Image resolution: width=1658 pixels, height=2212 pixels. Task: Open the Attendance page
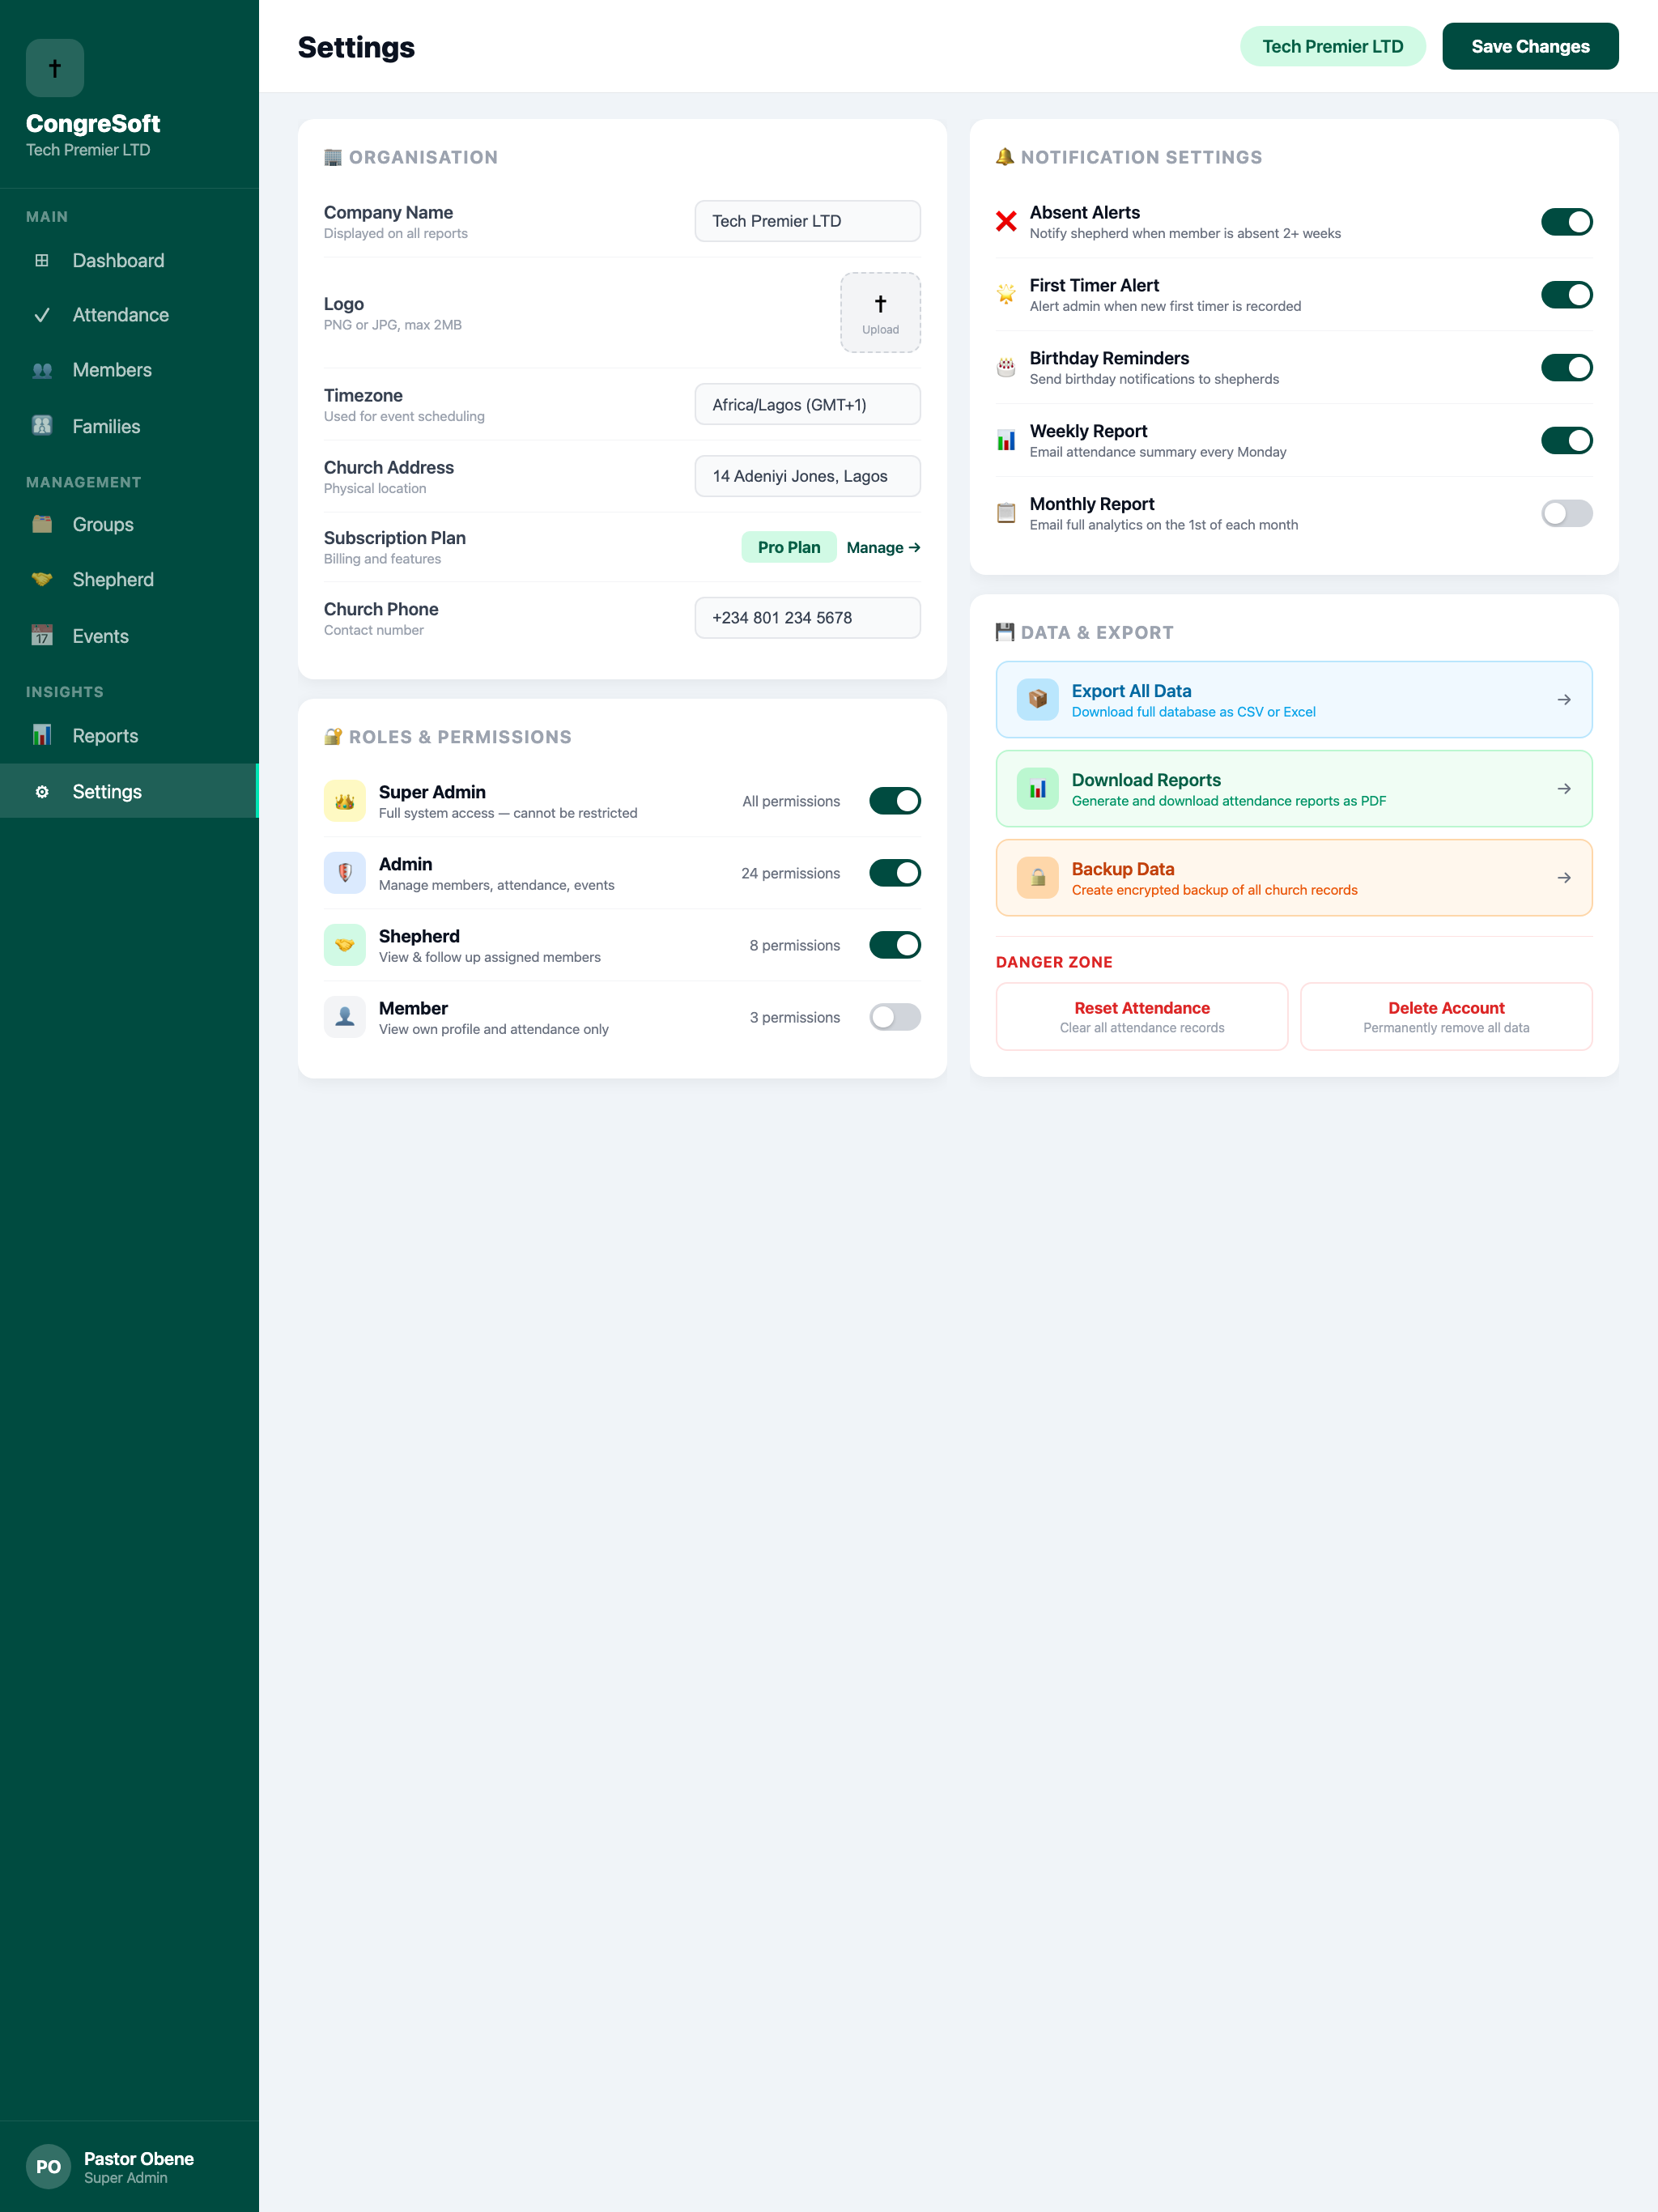[x=129, y=315]
